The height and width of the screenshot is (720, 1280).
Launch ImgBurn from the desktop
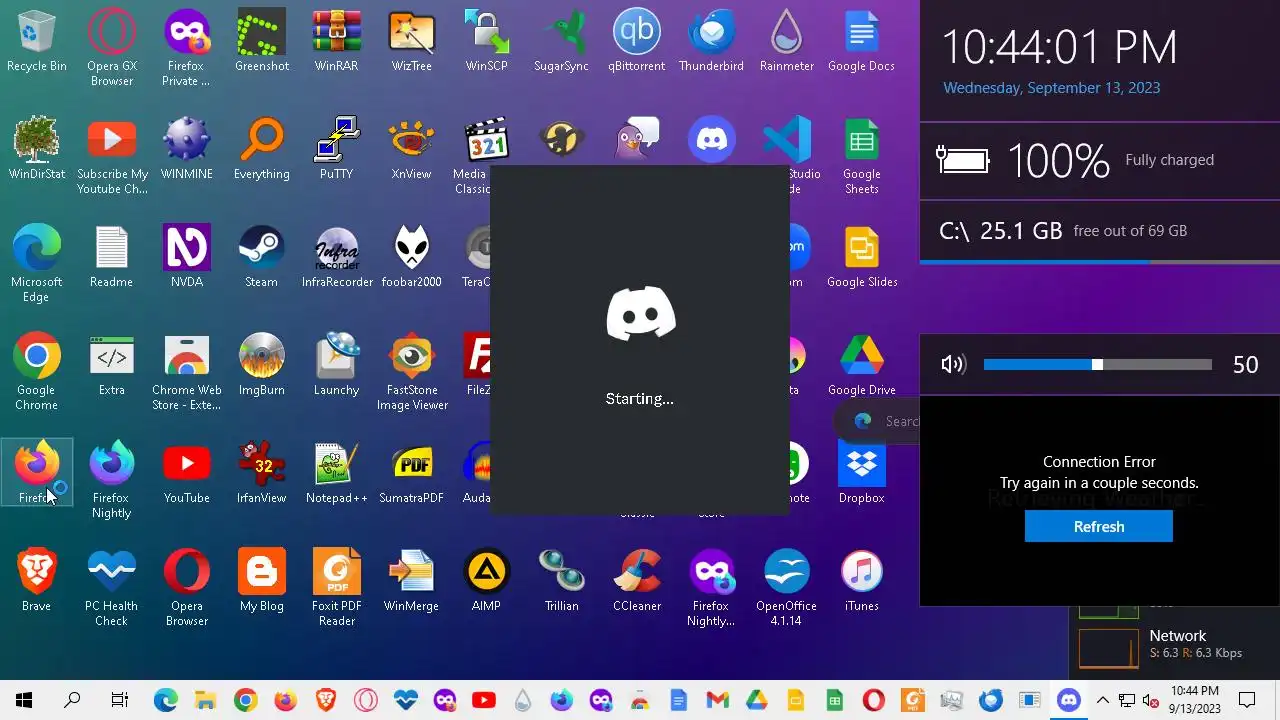tap(261, 366)
